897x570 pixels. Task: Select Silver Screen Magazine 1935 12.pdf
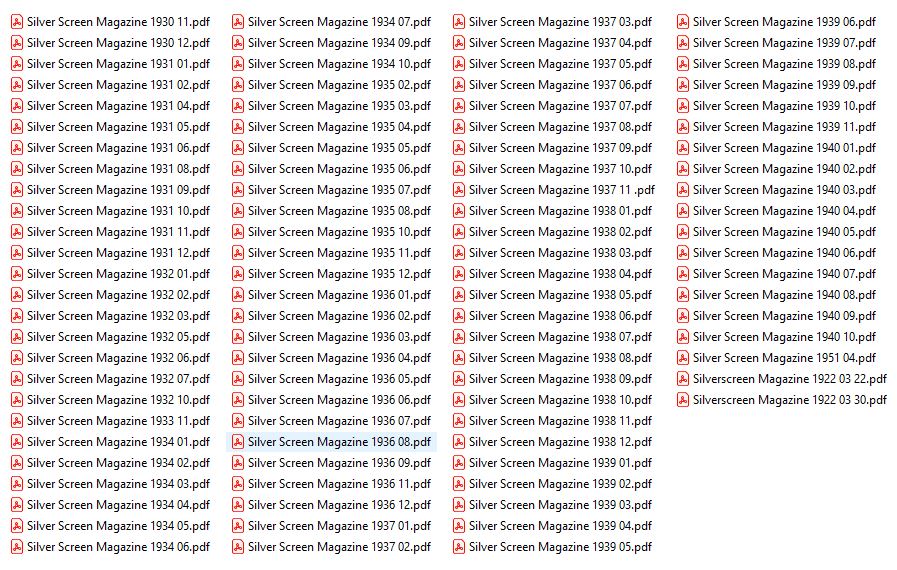(x=339, y=274)
